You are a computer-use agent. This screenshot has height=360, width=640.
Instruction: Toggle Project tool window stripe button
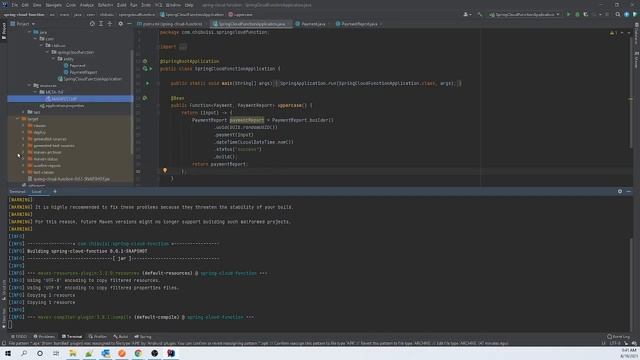tap(4, 31)
